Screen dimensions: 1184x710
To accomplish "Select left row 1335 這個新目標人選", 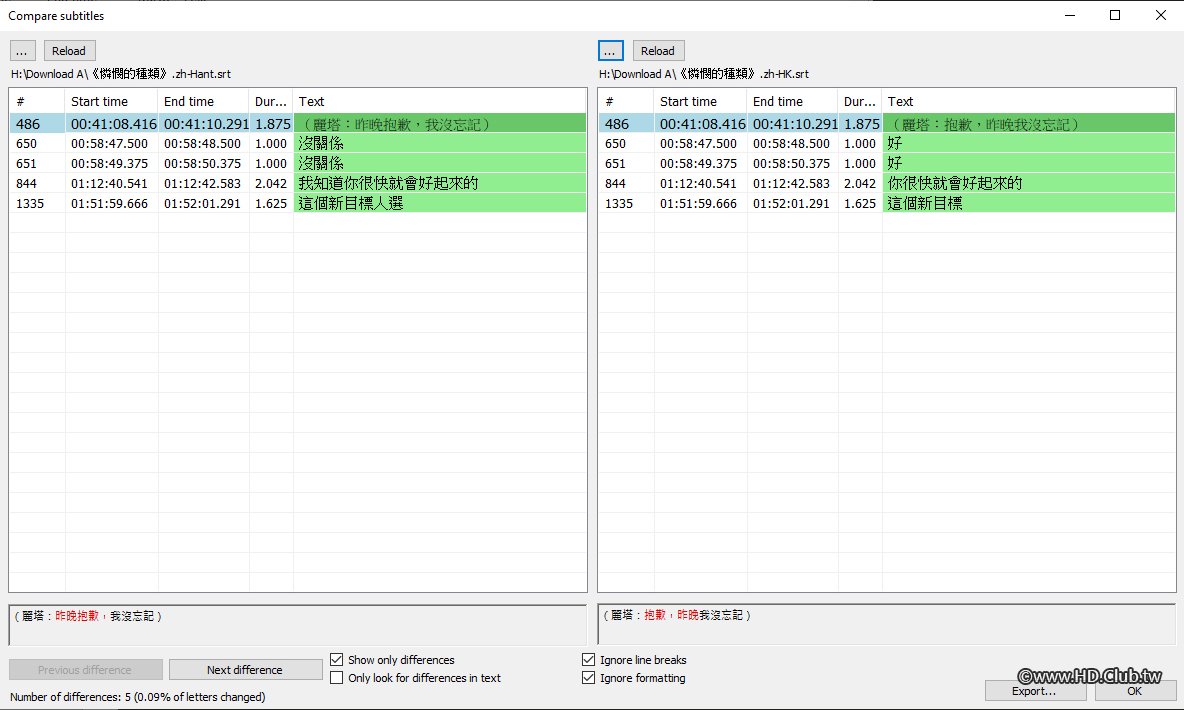I will pyautogui.click(x=298, y=203).
